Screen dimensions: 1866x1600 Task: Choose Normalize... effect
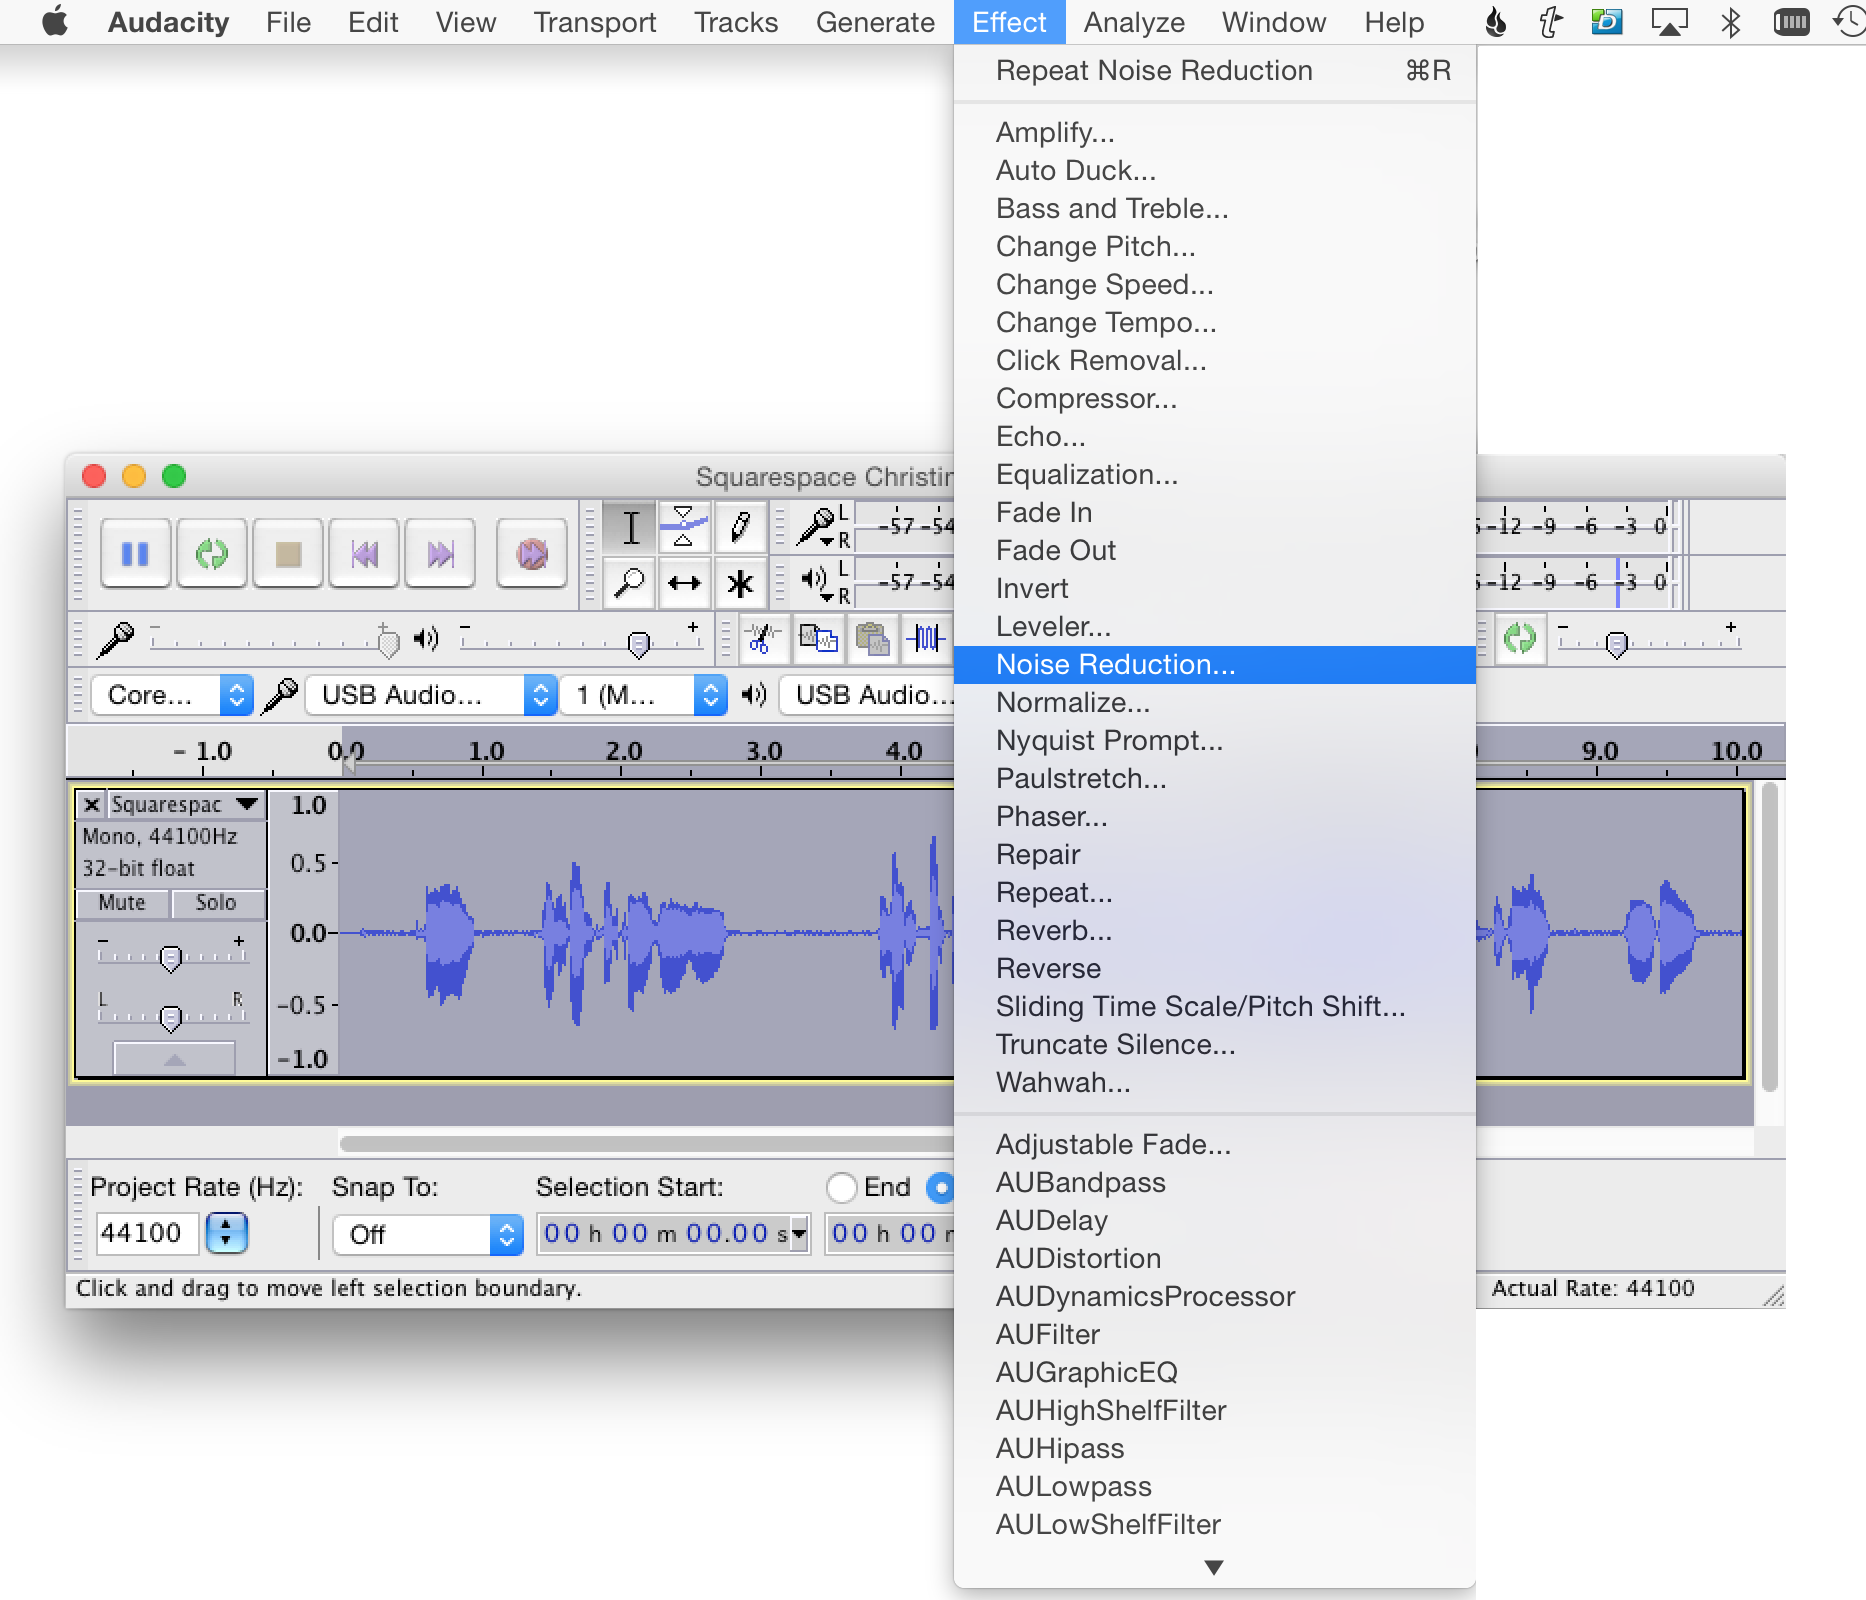coord(1215,703)
